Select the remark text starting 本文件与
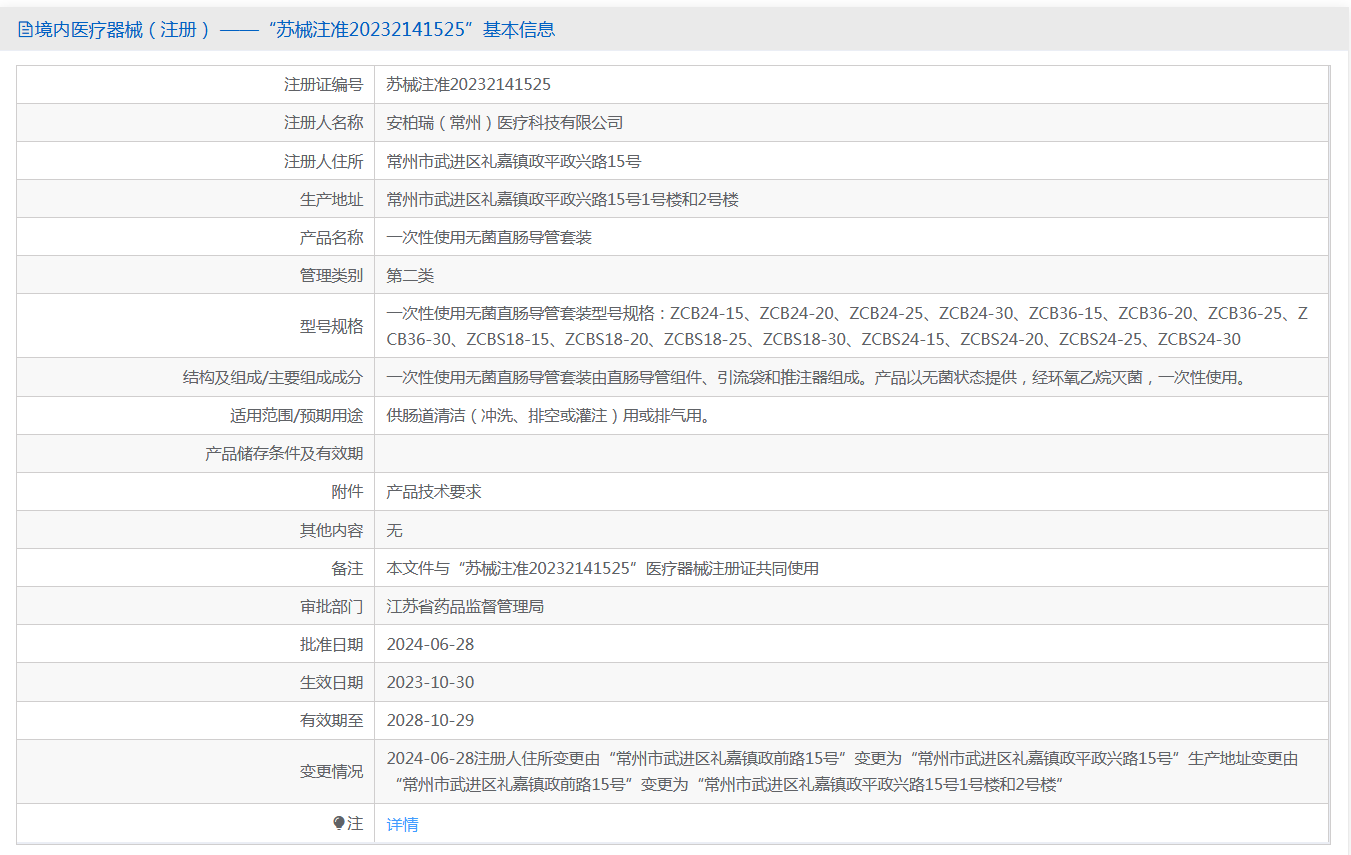Screen dimensions: 1351x855 point(603,568)
